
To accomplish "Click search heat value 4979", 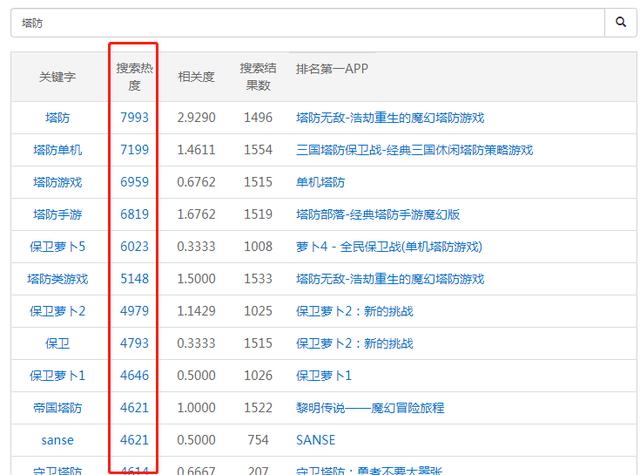I will pyautogui.click(x=134, y=311).
